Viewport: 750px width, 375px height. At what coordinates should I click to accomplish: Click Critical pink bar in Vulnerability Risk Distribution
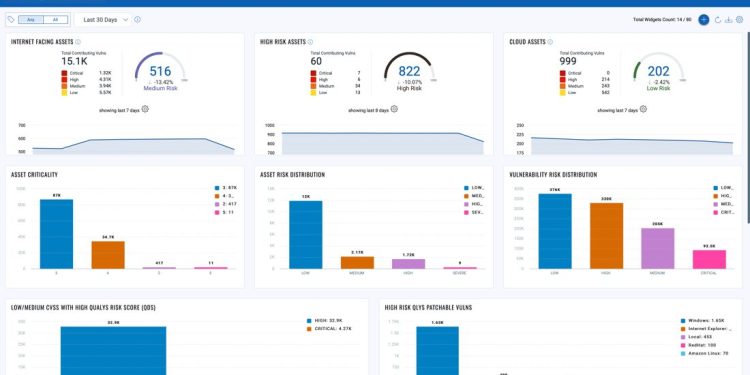709,259
